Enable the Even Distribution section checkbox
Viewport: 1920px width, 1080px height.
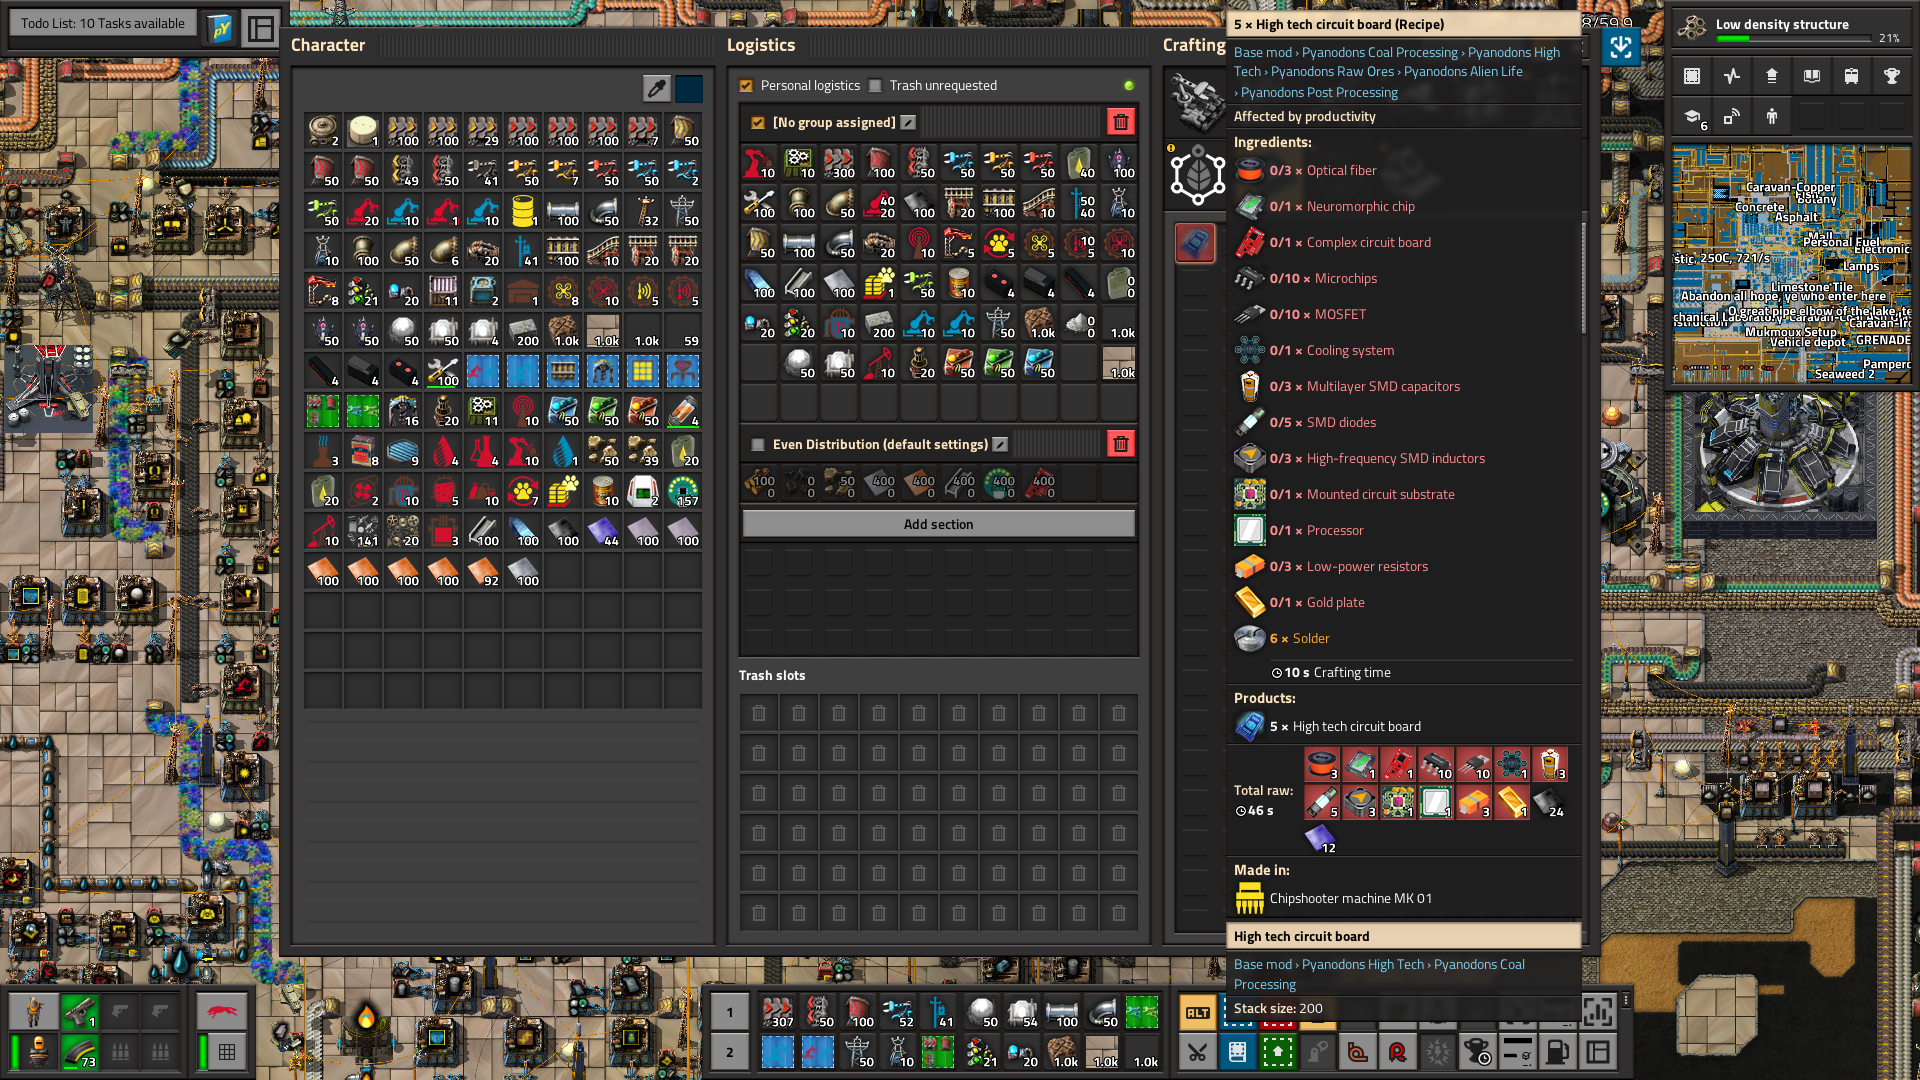[758, 445]
